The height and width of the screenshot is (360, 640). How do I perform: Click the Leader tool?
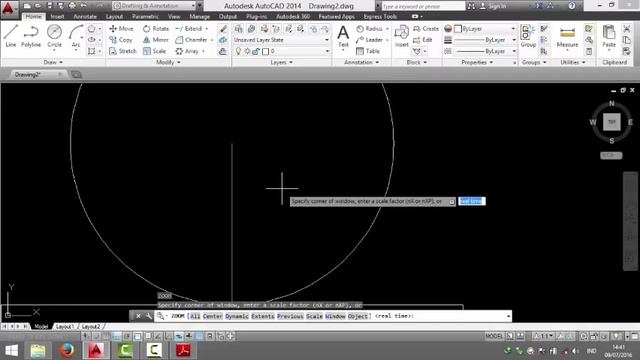click(x=369, y=40)
